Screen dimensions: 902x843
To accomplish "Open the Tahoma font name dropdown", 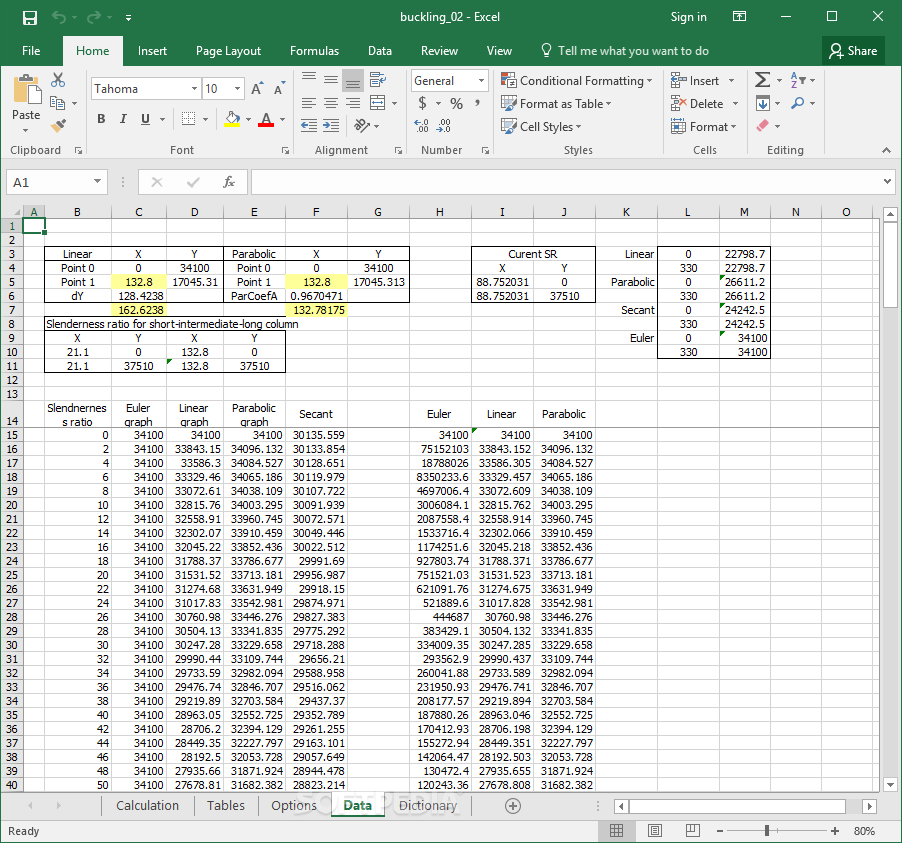I will tap(194, 89).
